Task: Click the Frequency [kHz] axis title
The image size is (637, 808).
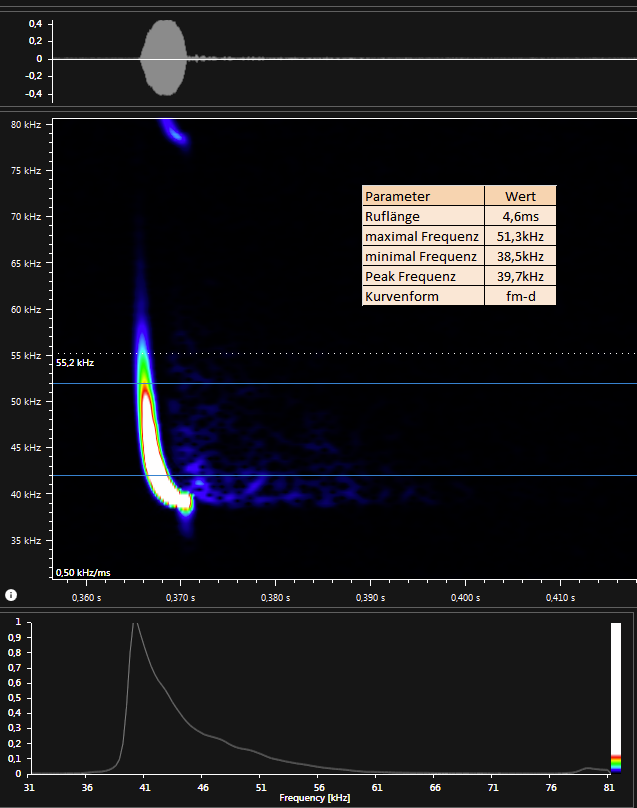Action: coord(316,798)
